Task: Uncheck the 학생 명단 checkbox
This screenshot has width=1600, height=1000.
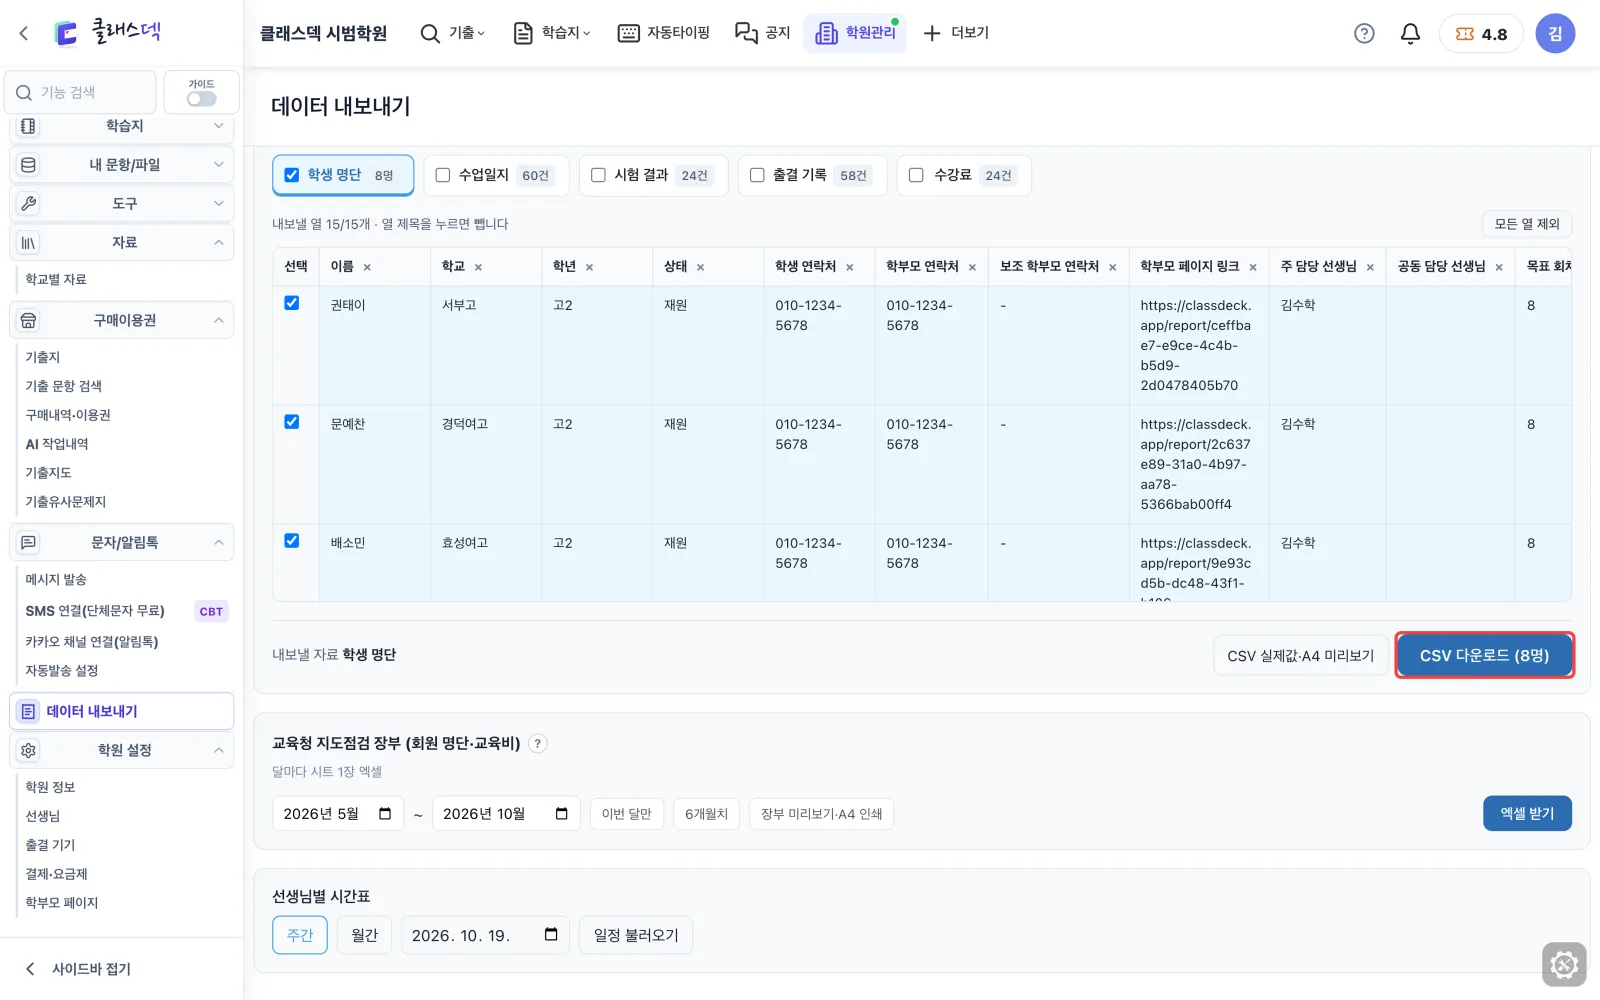Action: tap(292, 175)
